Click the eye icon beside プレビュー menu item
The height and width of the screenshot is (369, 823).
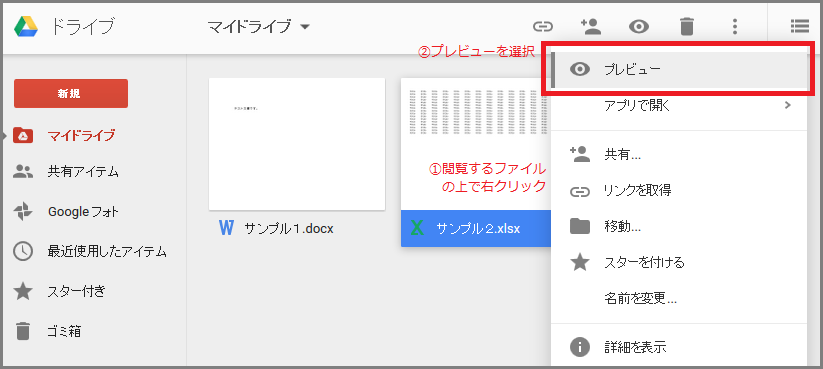(x=579, y=69)
